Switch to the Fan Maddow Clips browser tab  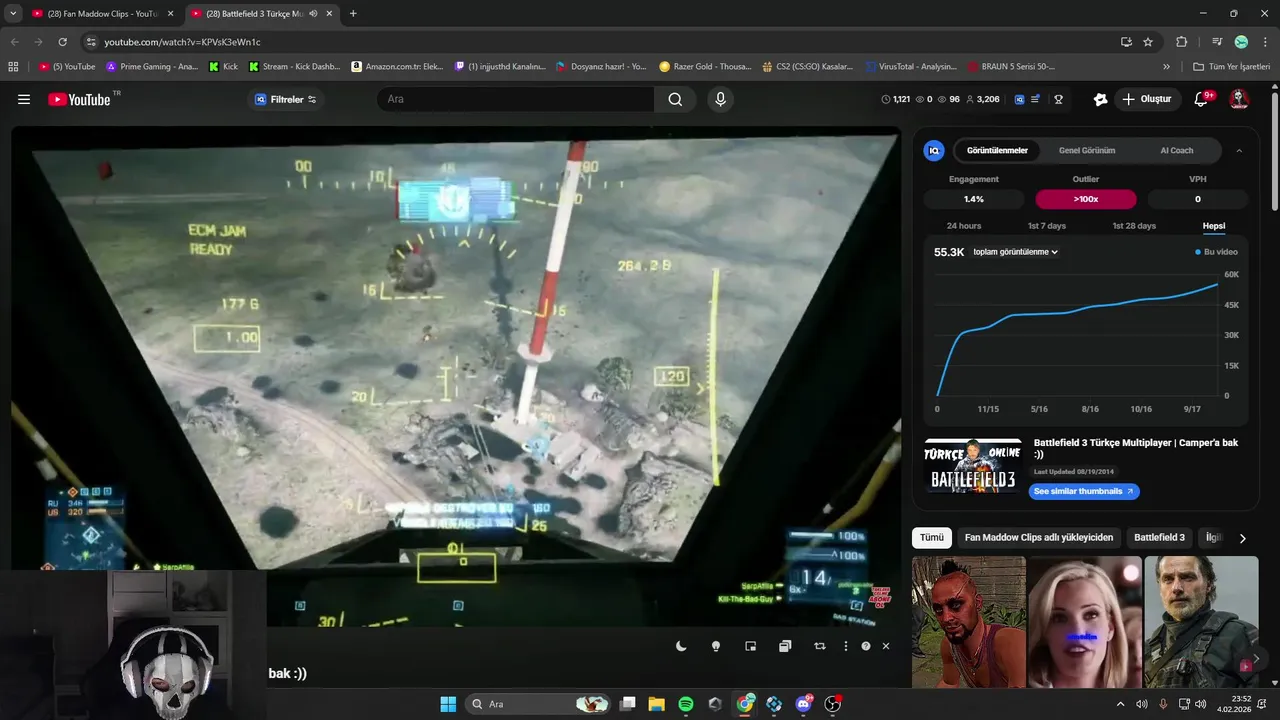coord(103,14)
